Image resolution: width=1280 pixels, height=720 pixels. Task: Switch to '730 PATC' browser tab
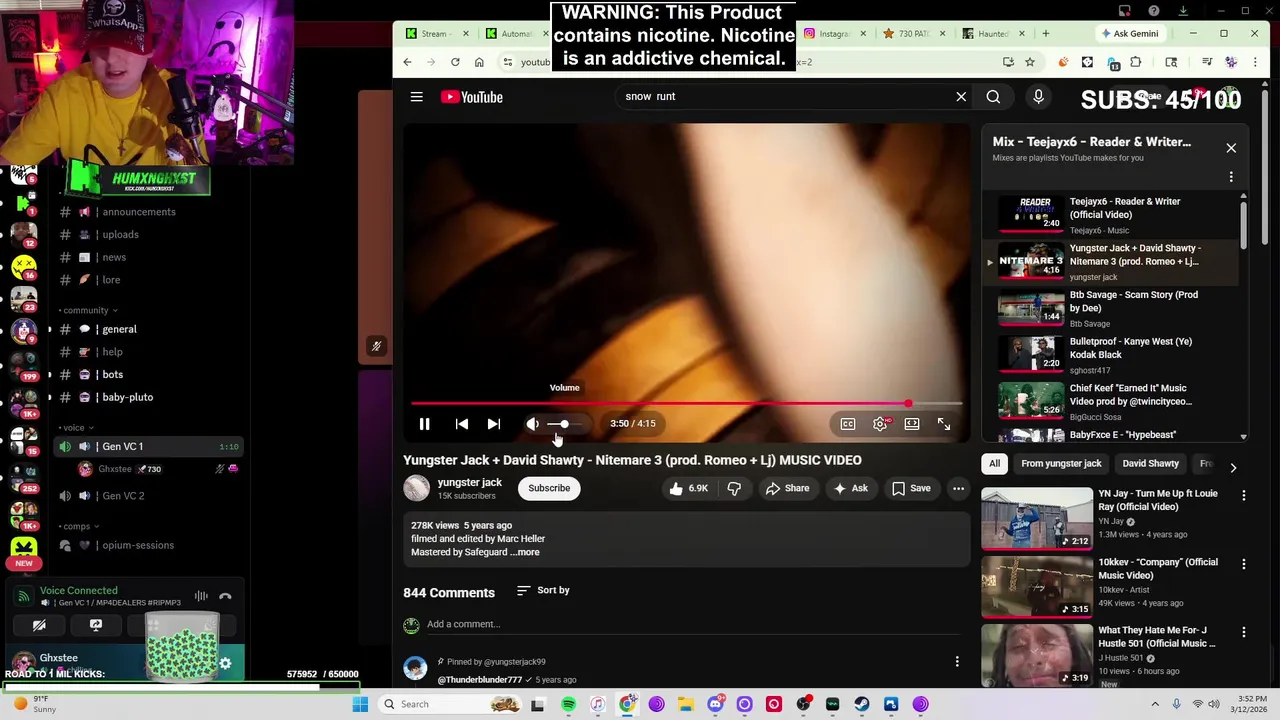[x=913, y=33]
